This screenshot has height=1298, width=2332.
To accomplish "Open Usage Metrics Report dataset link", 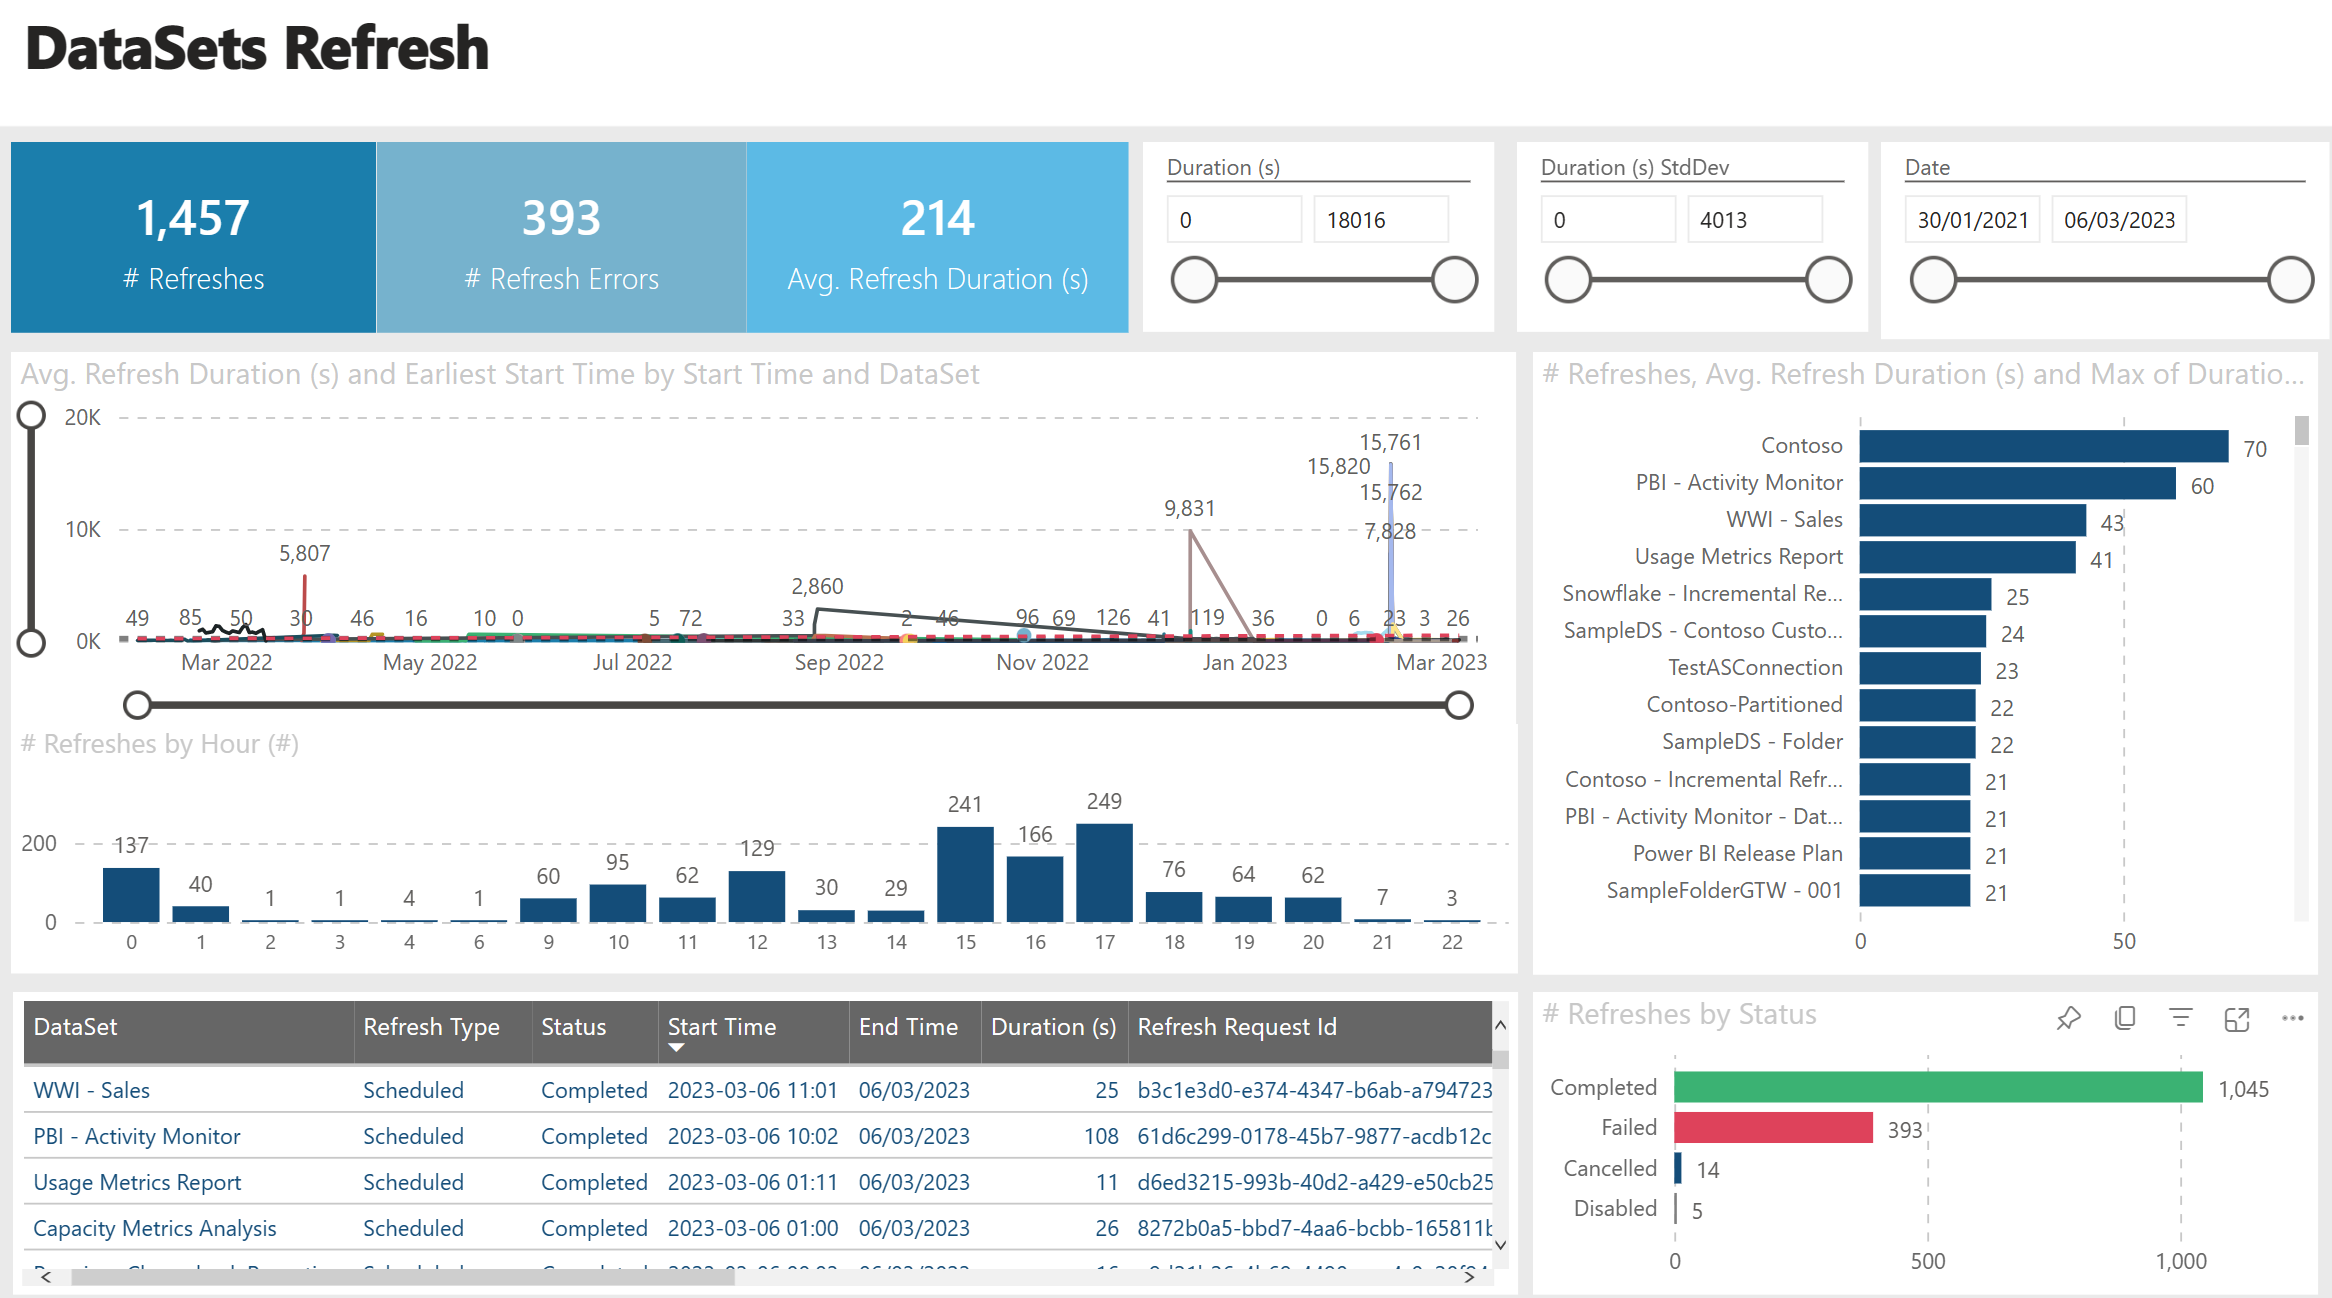I will click(137, 1182).
